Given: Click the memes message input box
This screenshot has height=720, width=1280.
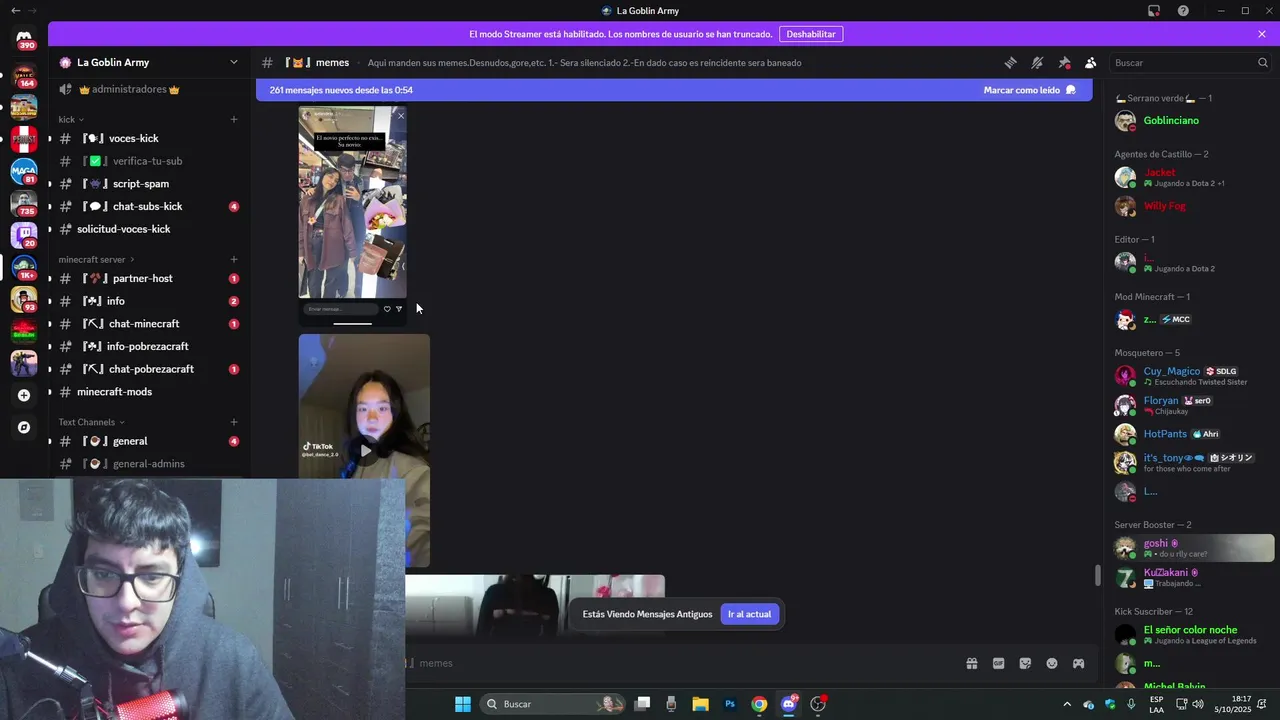Looking at the screenshot, I should tap(680, 663).
